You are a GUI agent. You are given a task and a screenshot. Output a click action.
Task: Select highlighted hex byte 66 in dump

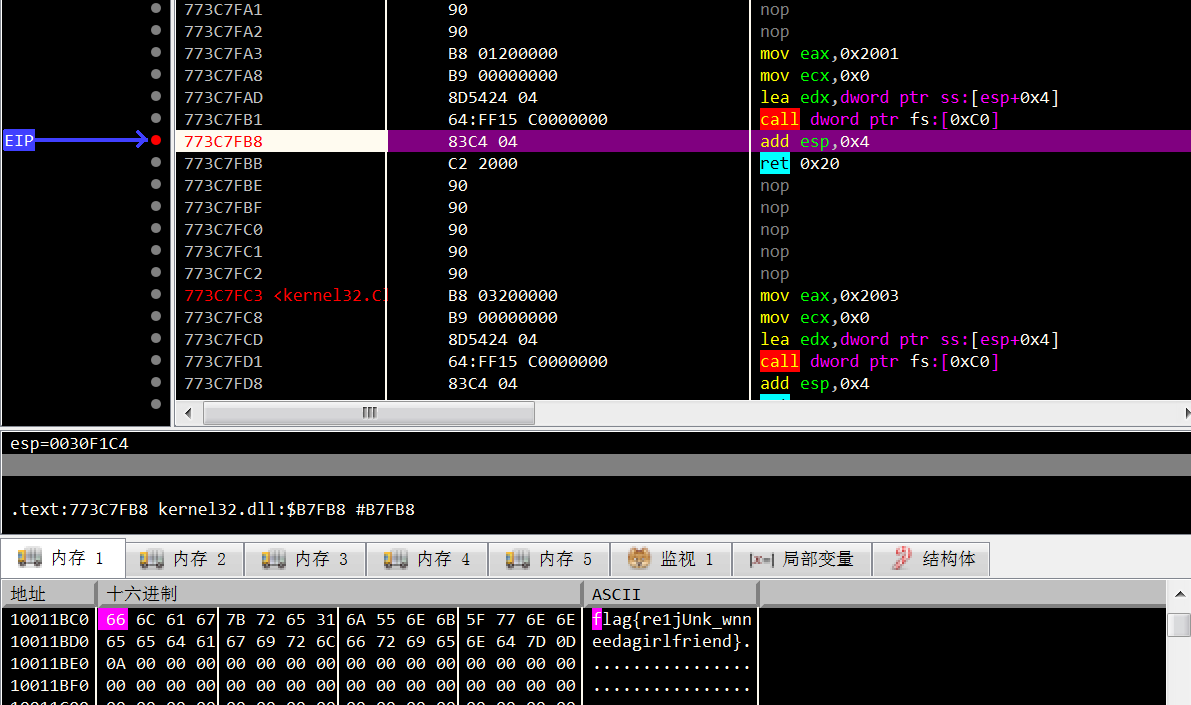click(x=114, y=619)
